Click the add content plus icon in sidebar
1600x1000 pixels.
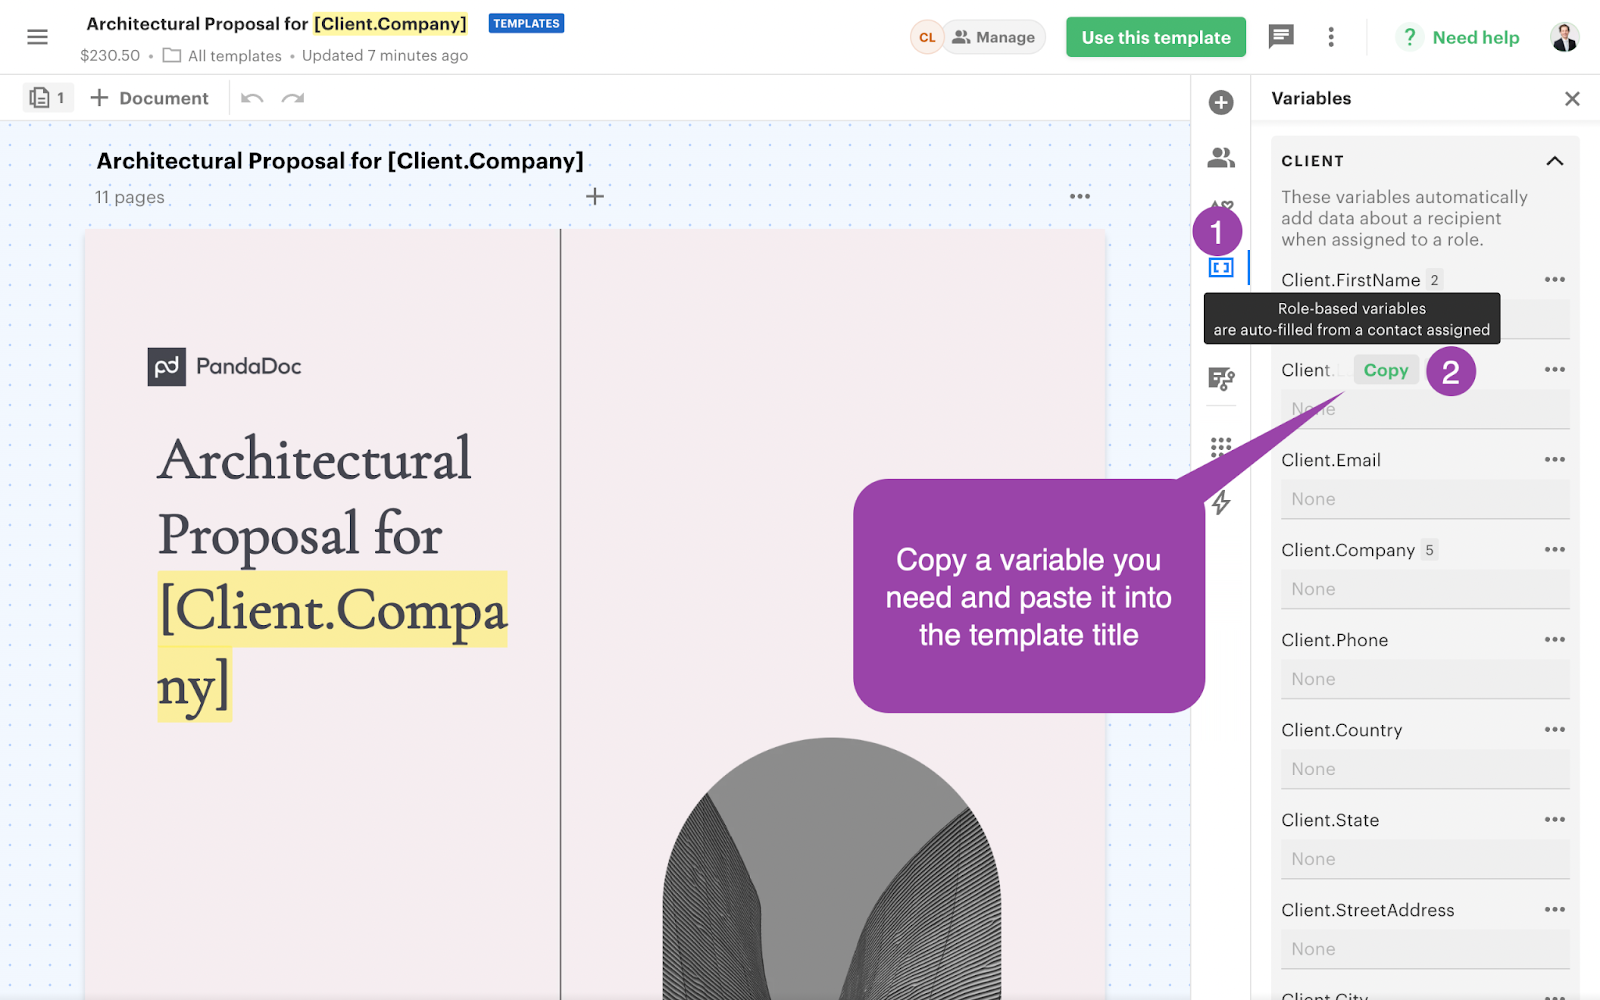[x=1220, y=102]
